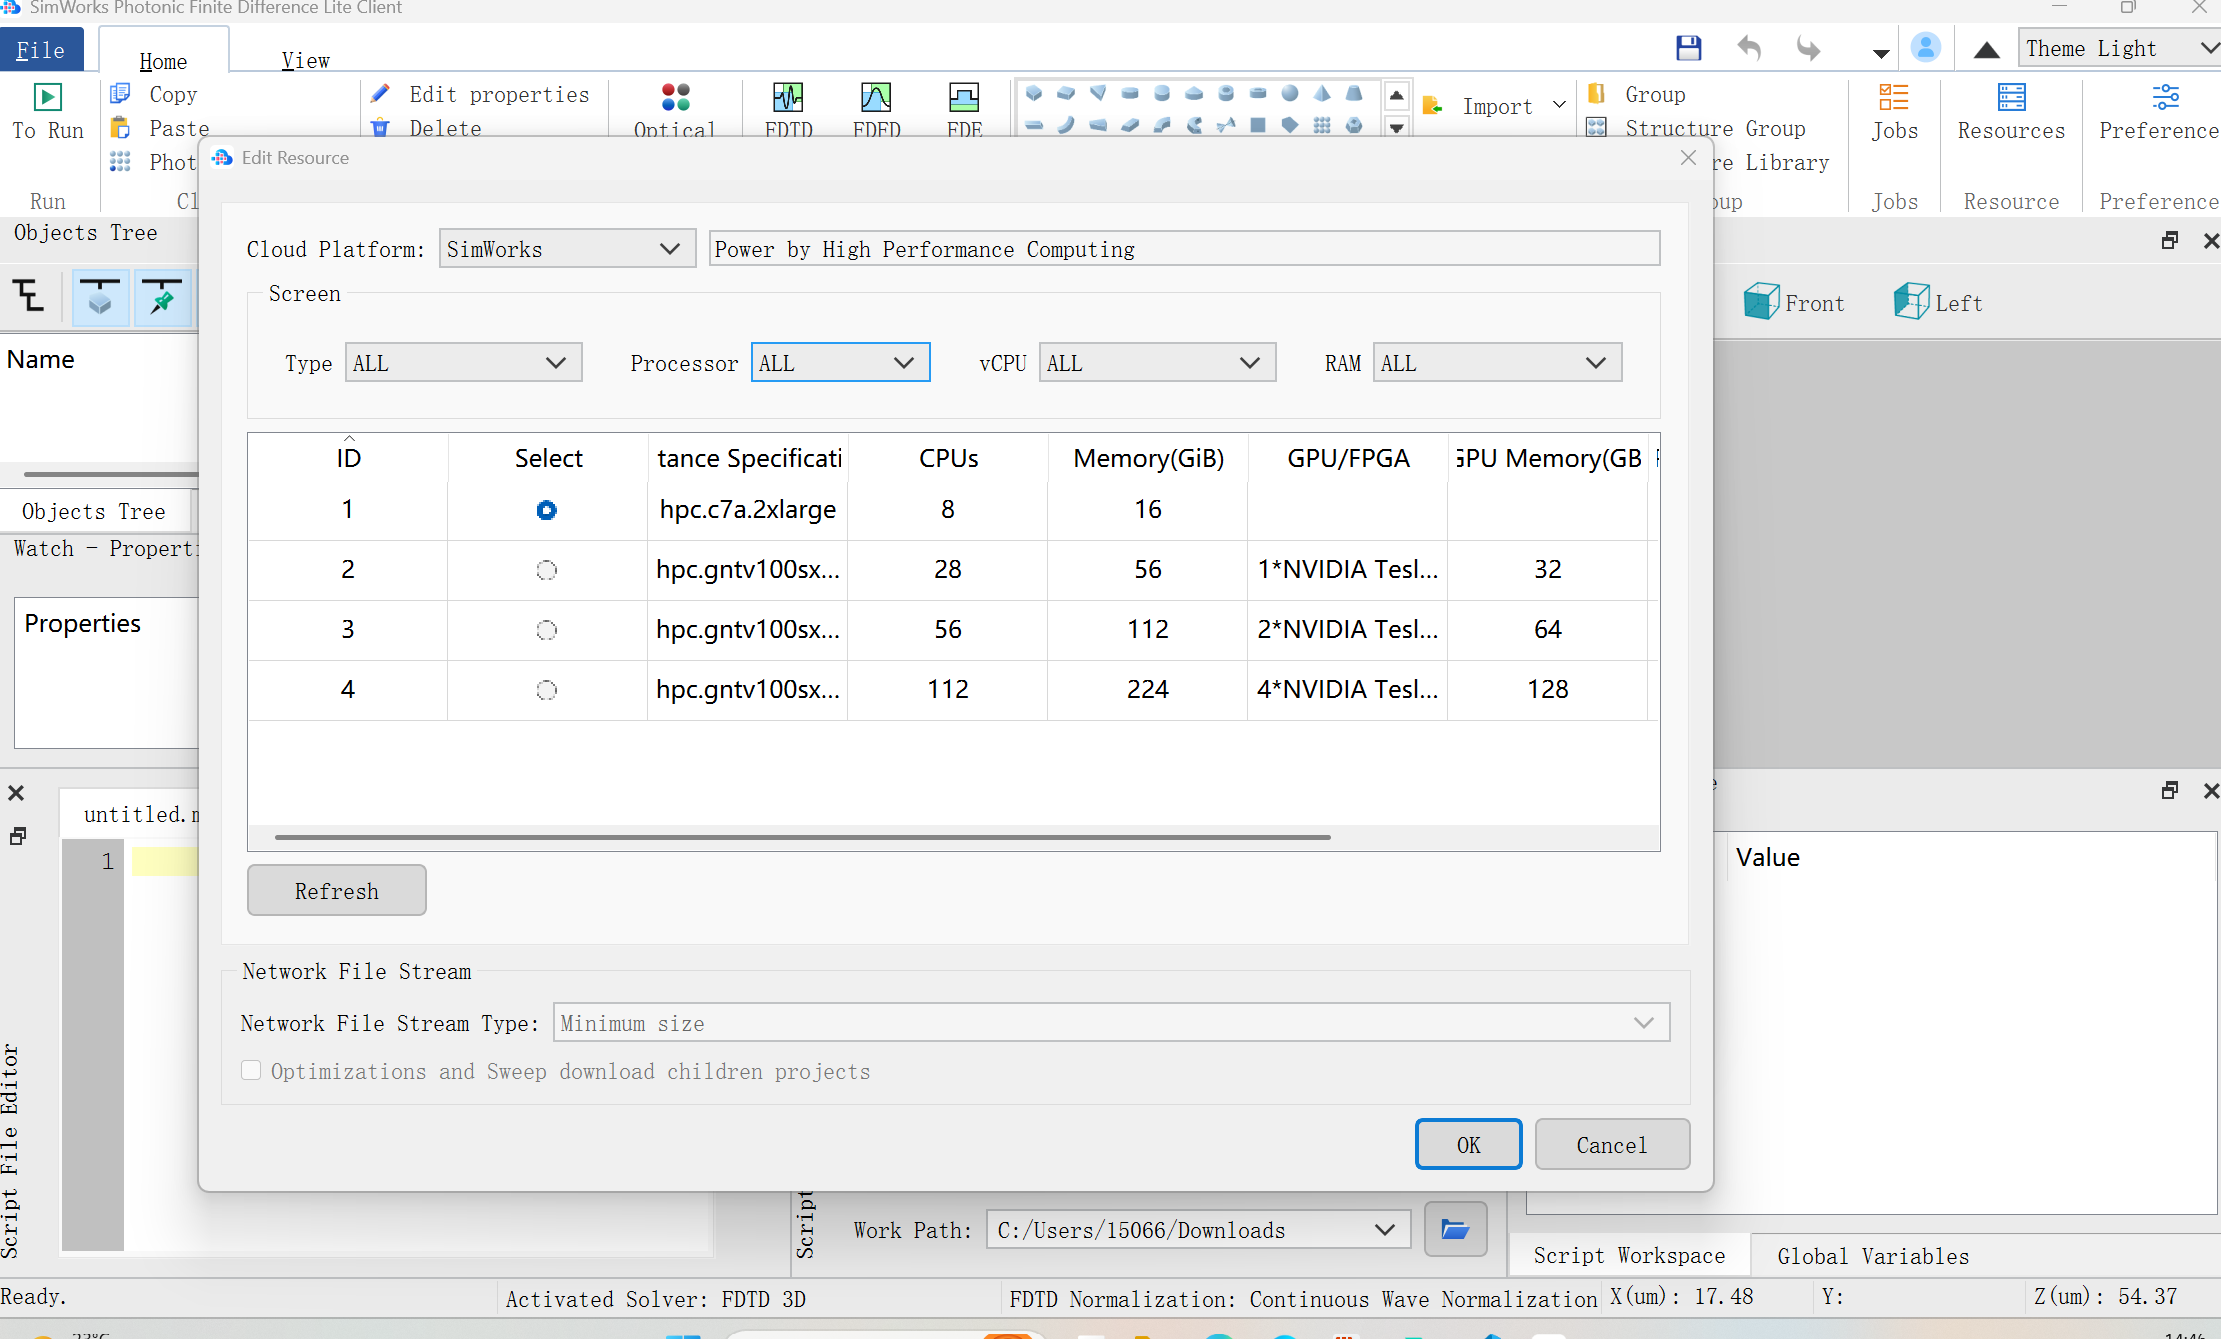Click the table horizontal scrollbar
Screen dimensions: 2221x1339
click(801, 837)
